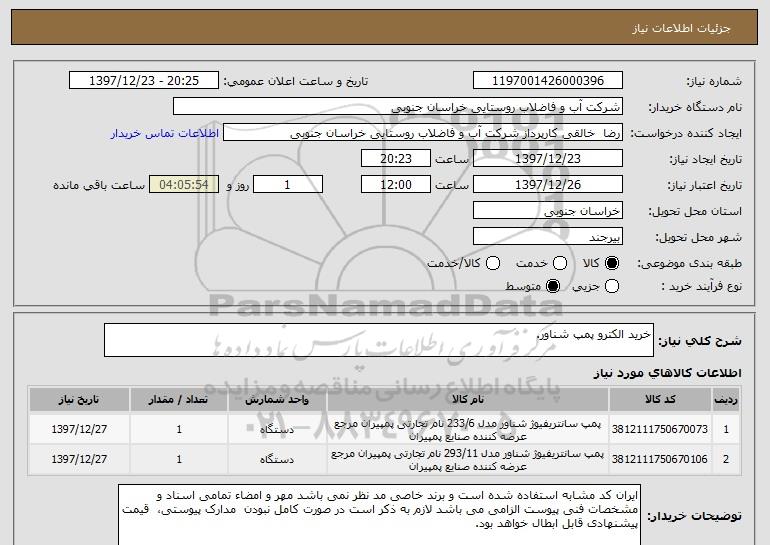
Task: Click the remaining time counter 04:05:54
Action: (x=184, y=185)
